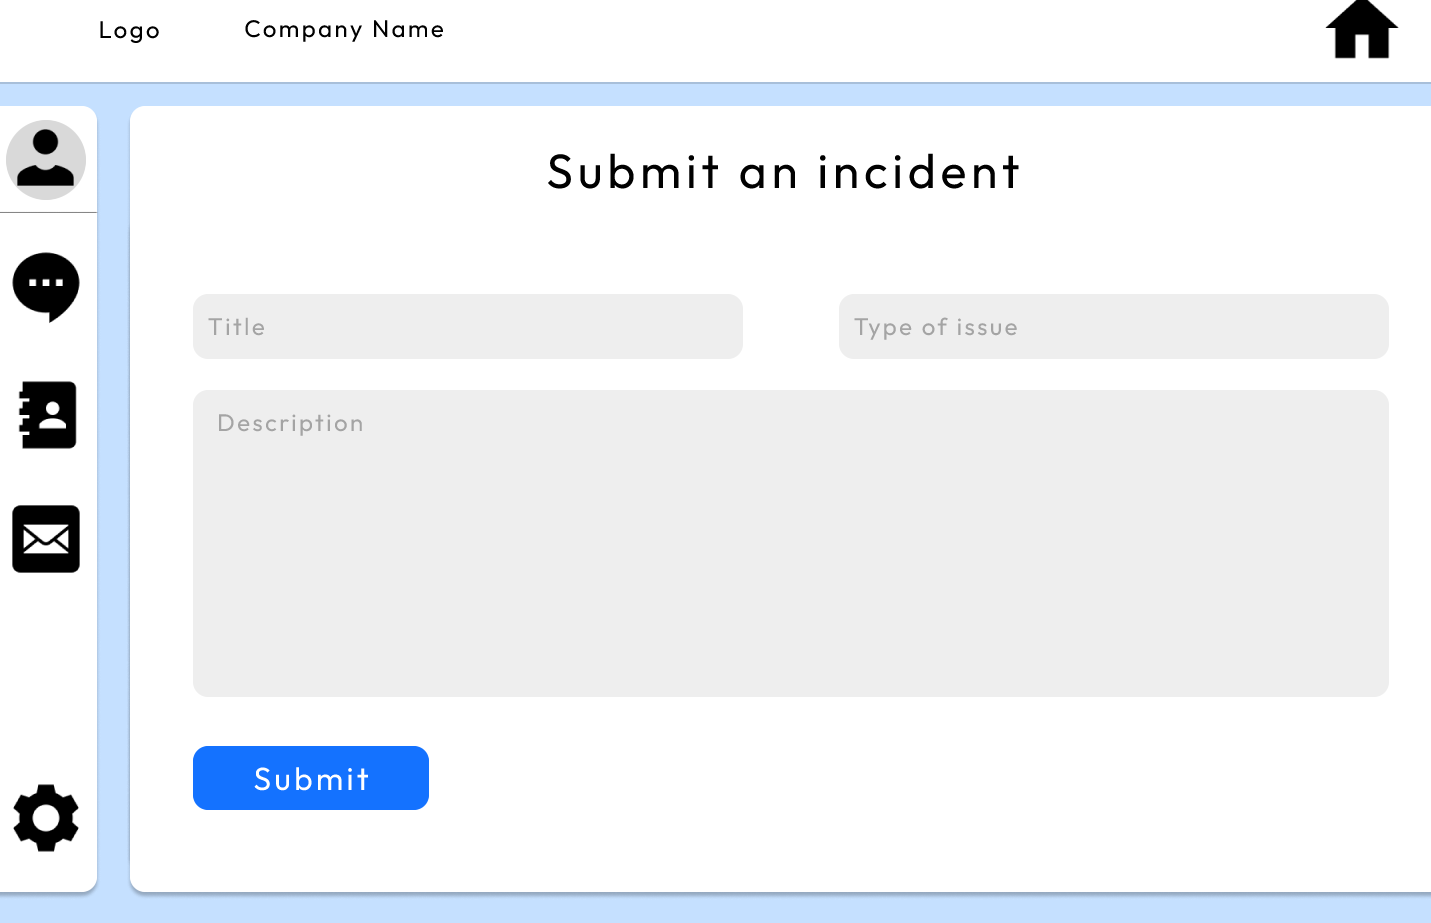This screenshot has width=1431, height=923.
Task: Select the contacts address book icon
Action: pyautogui.click(x=46, y=415)
